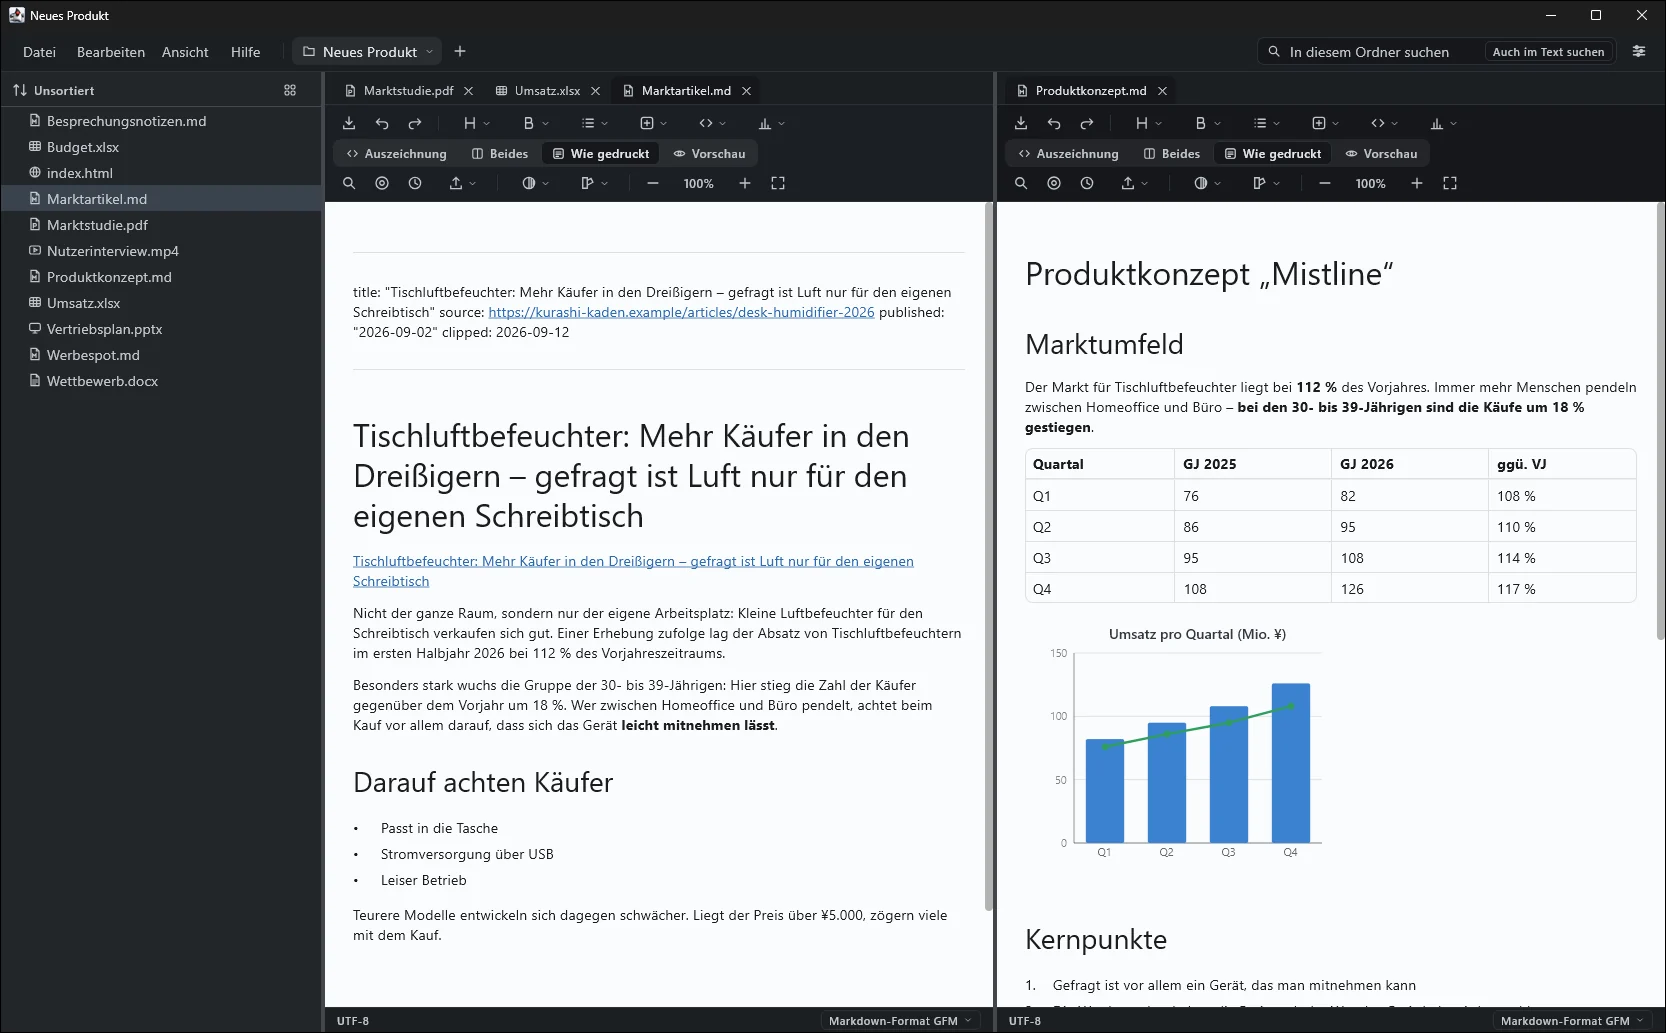Zoom in on the Marktartikel.md pane
Image resolution: width=1666 pixels, height=1033 pixels.
tap(745, 183)
